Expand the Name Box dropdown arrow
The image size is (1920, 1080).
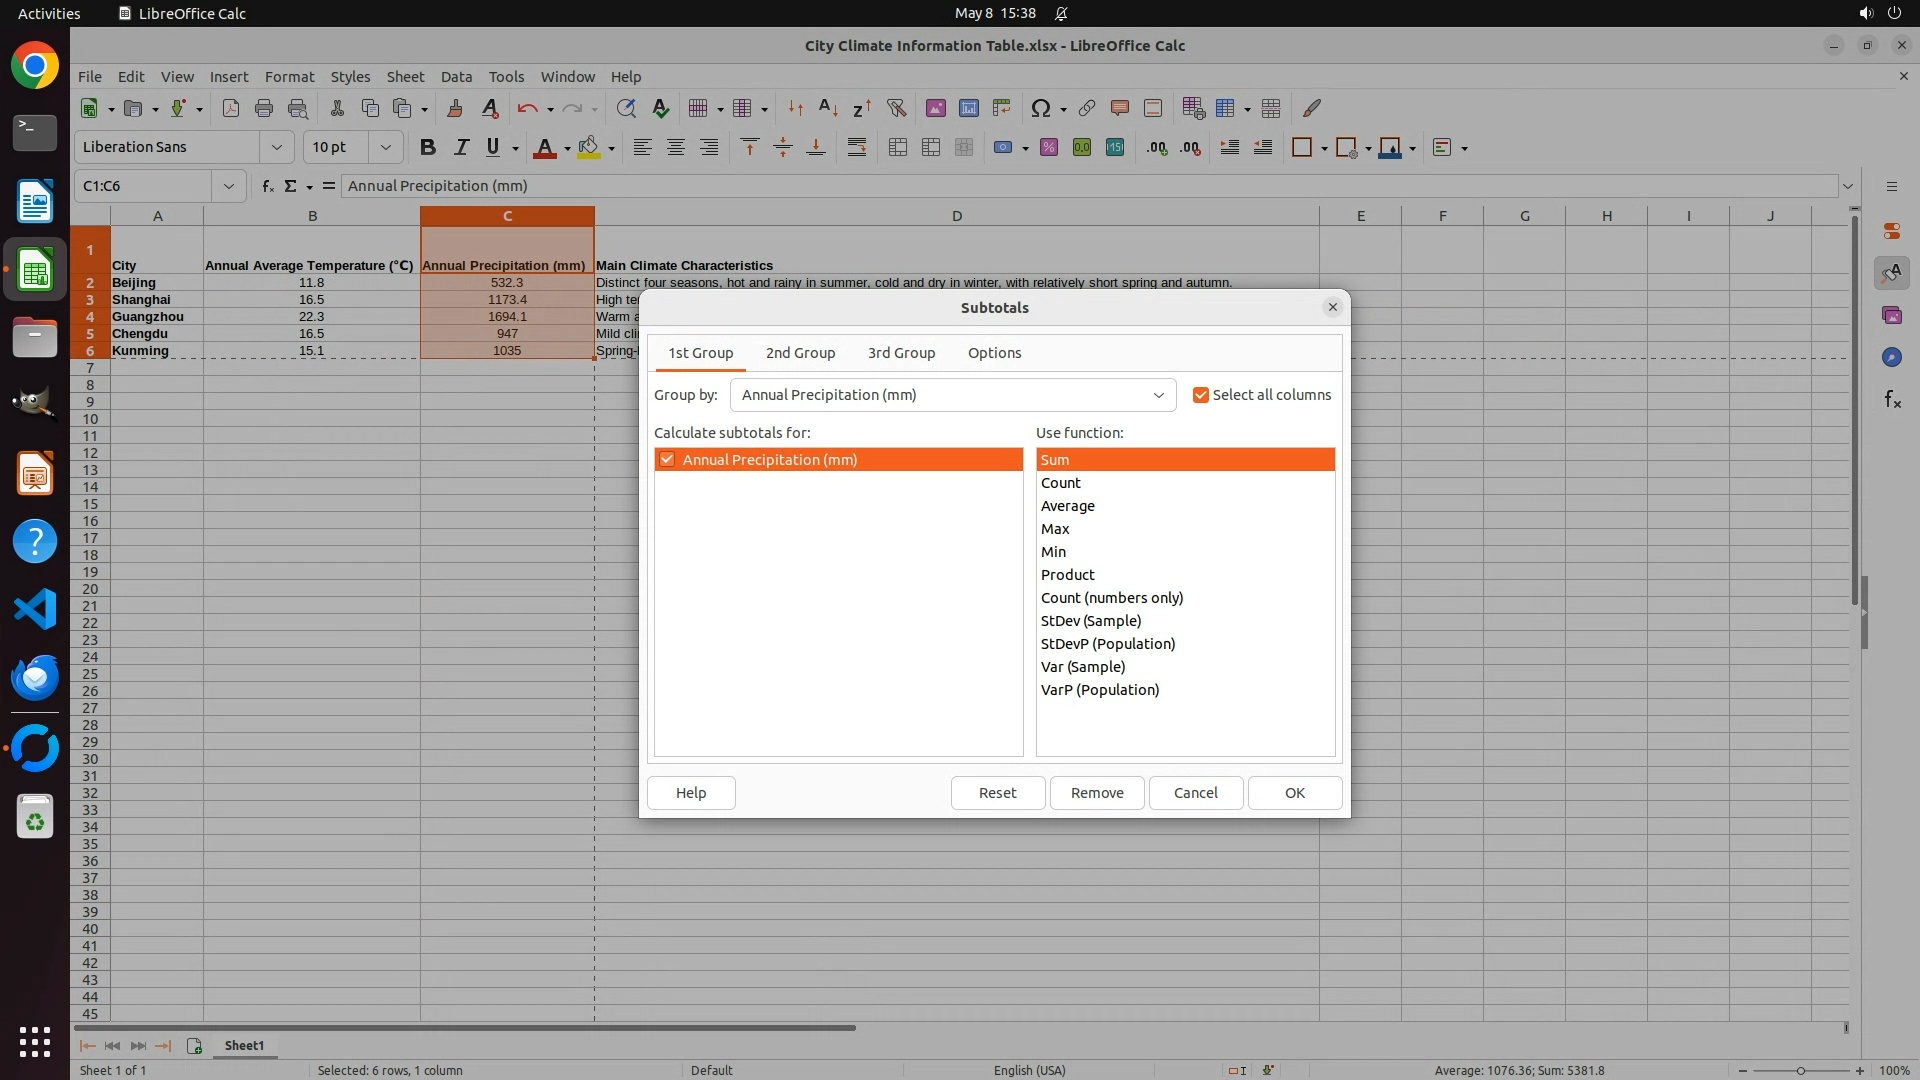click(x=229, y=186)
